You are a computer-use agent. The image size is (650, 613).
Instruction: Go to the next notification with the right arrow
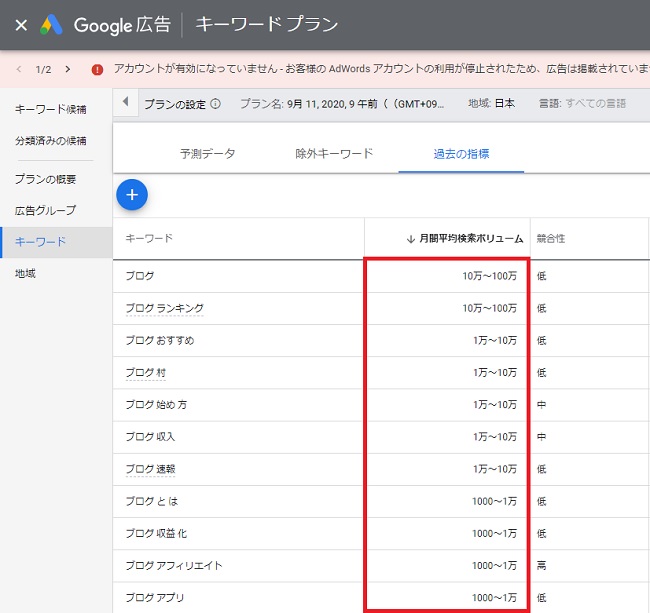click(68, 69)
